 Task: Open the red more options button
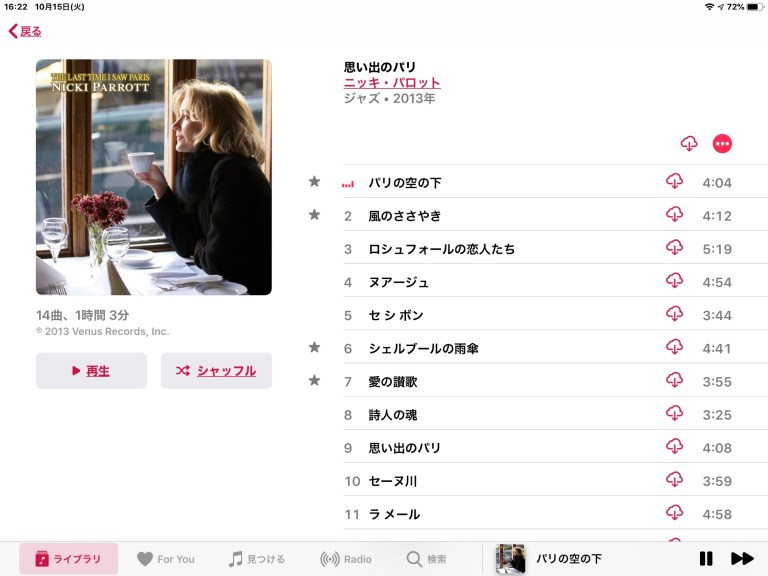point(722,144)
